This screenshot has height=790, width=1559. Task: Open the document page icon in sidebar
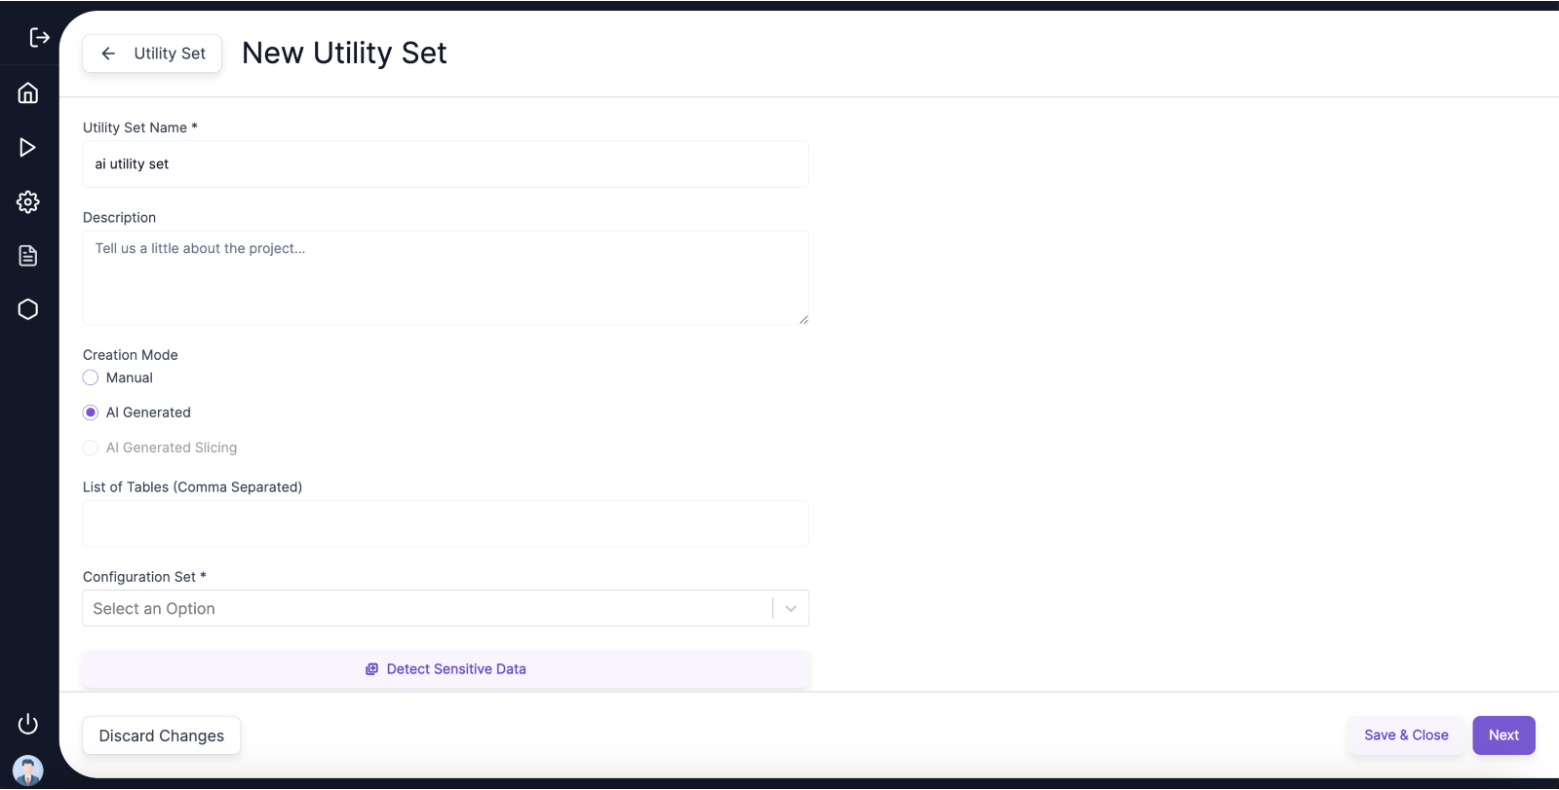point(28,256)
